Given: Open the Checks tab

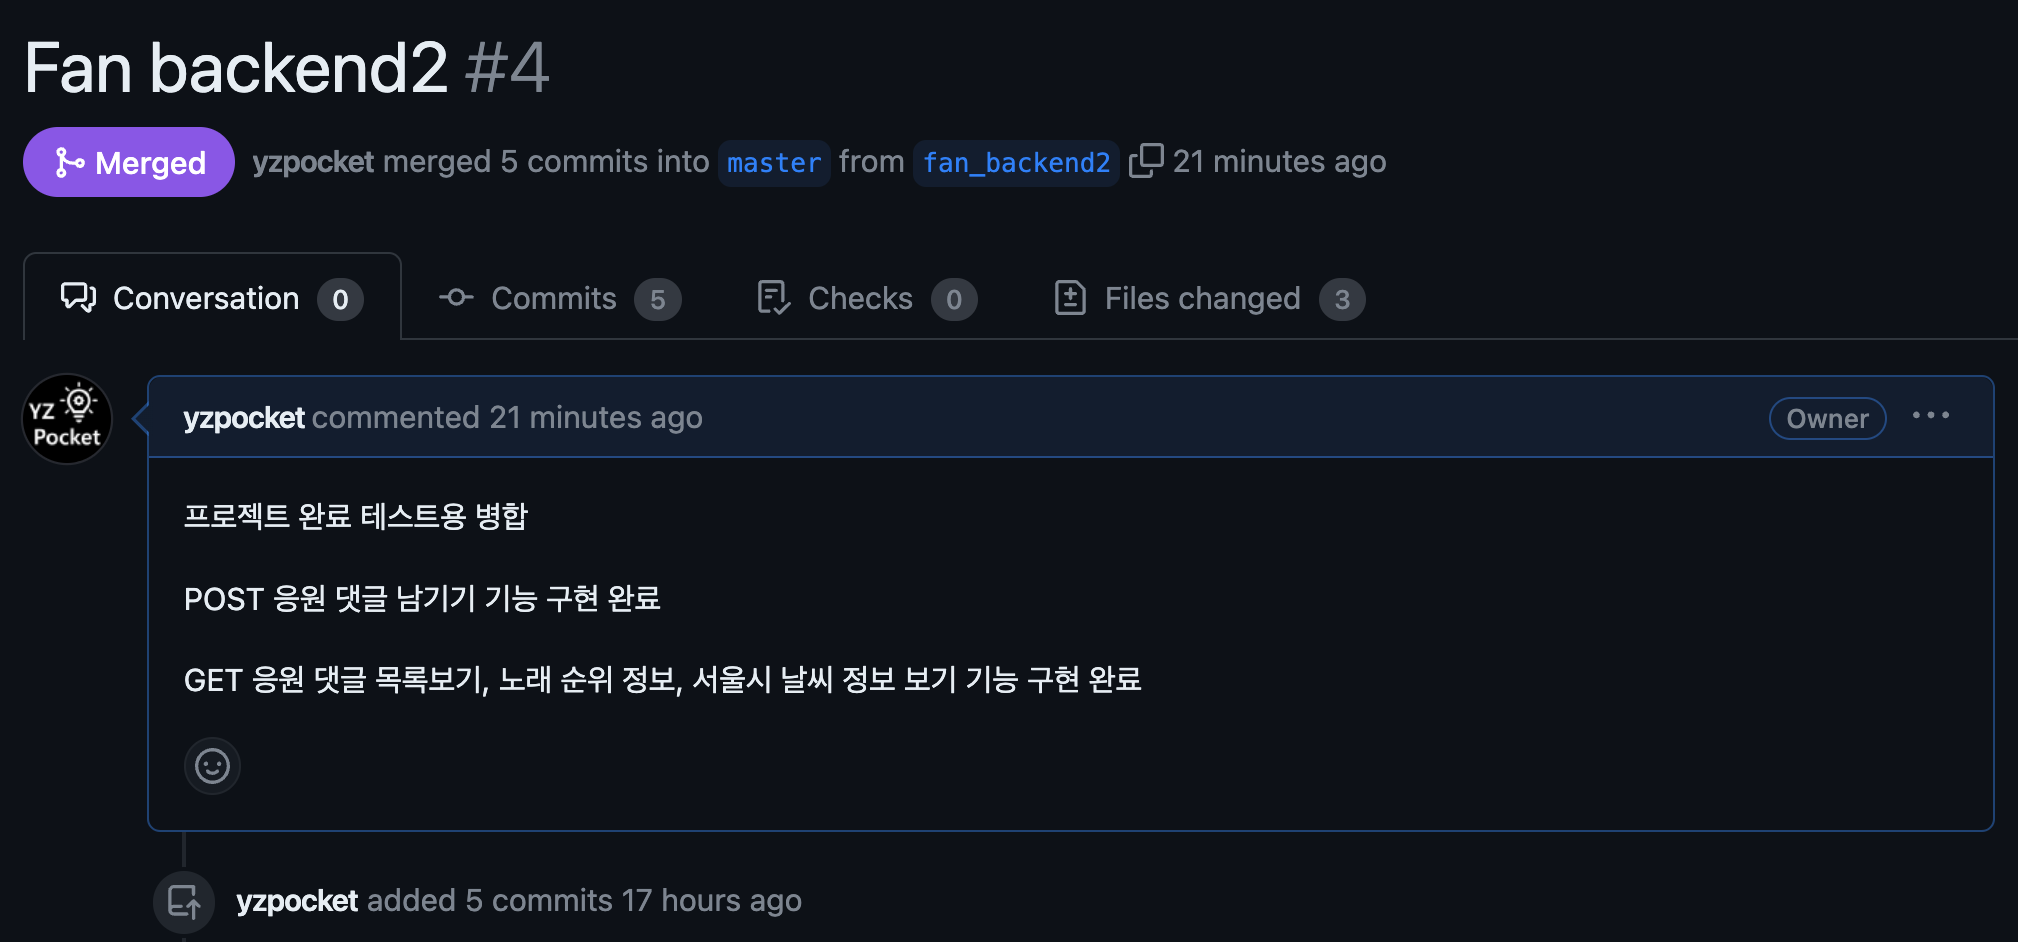Looking at the screenshot, I should [867, 298].
